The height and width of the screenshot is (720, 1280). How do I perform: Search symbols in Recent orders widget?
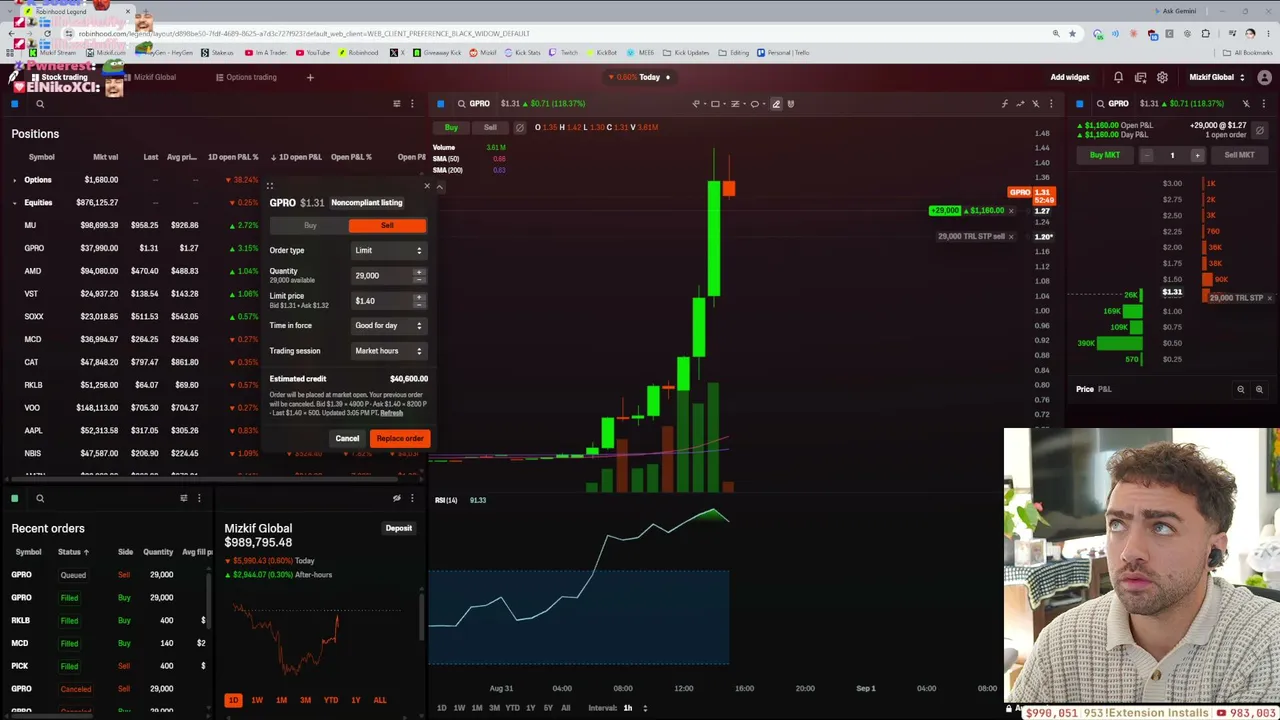(x=40, y=498)
